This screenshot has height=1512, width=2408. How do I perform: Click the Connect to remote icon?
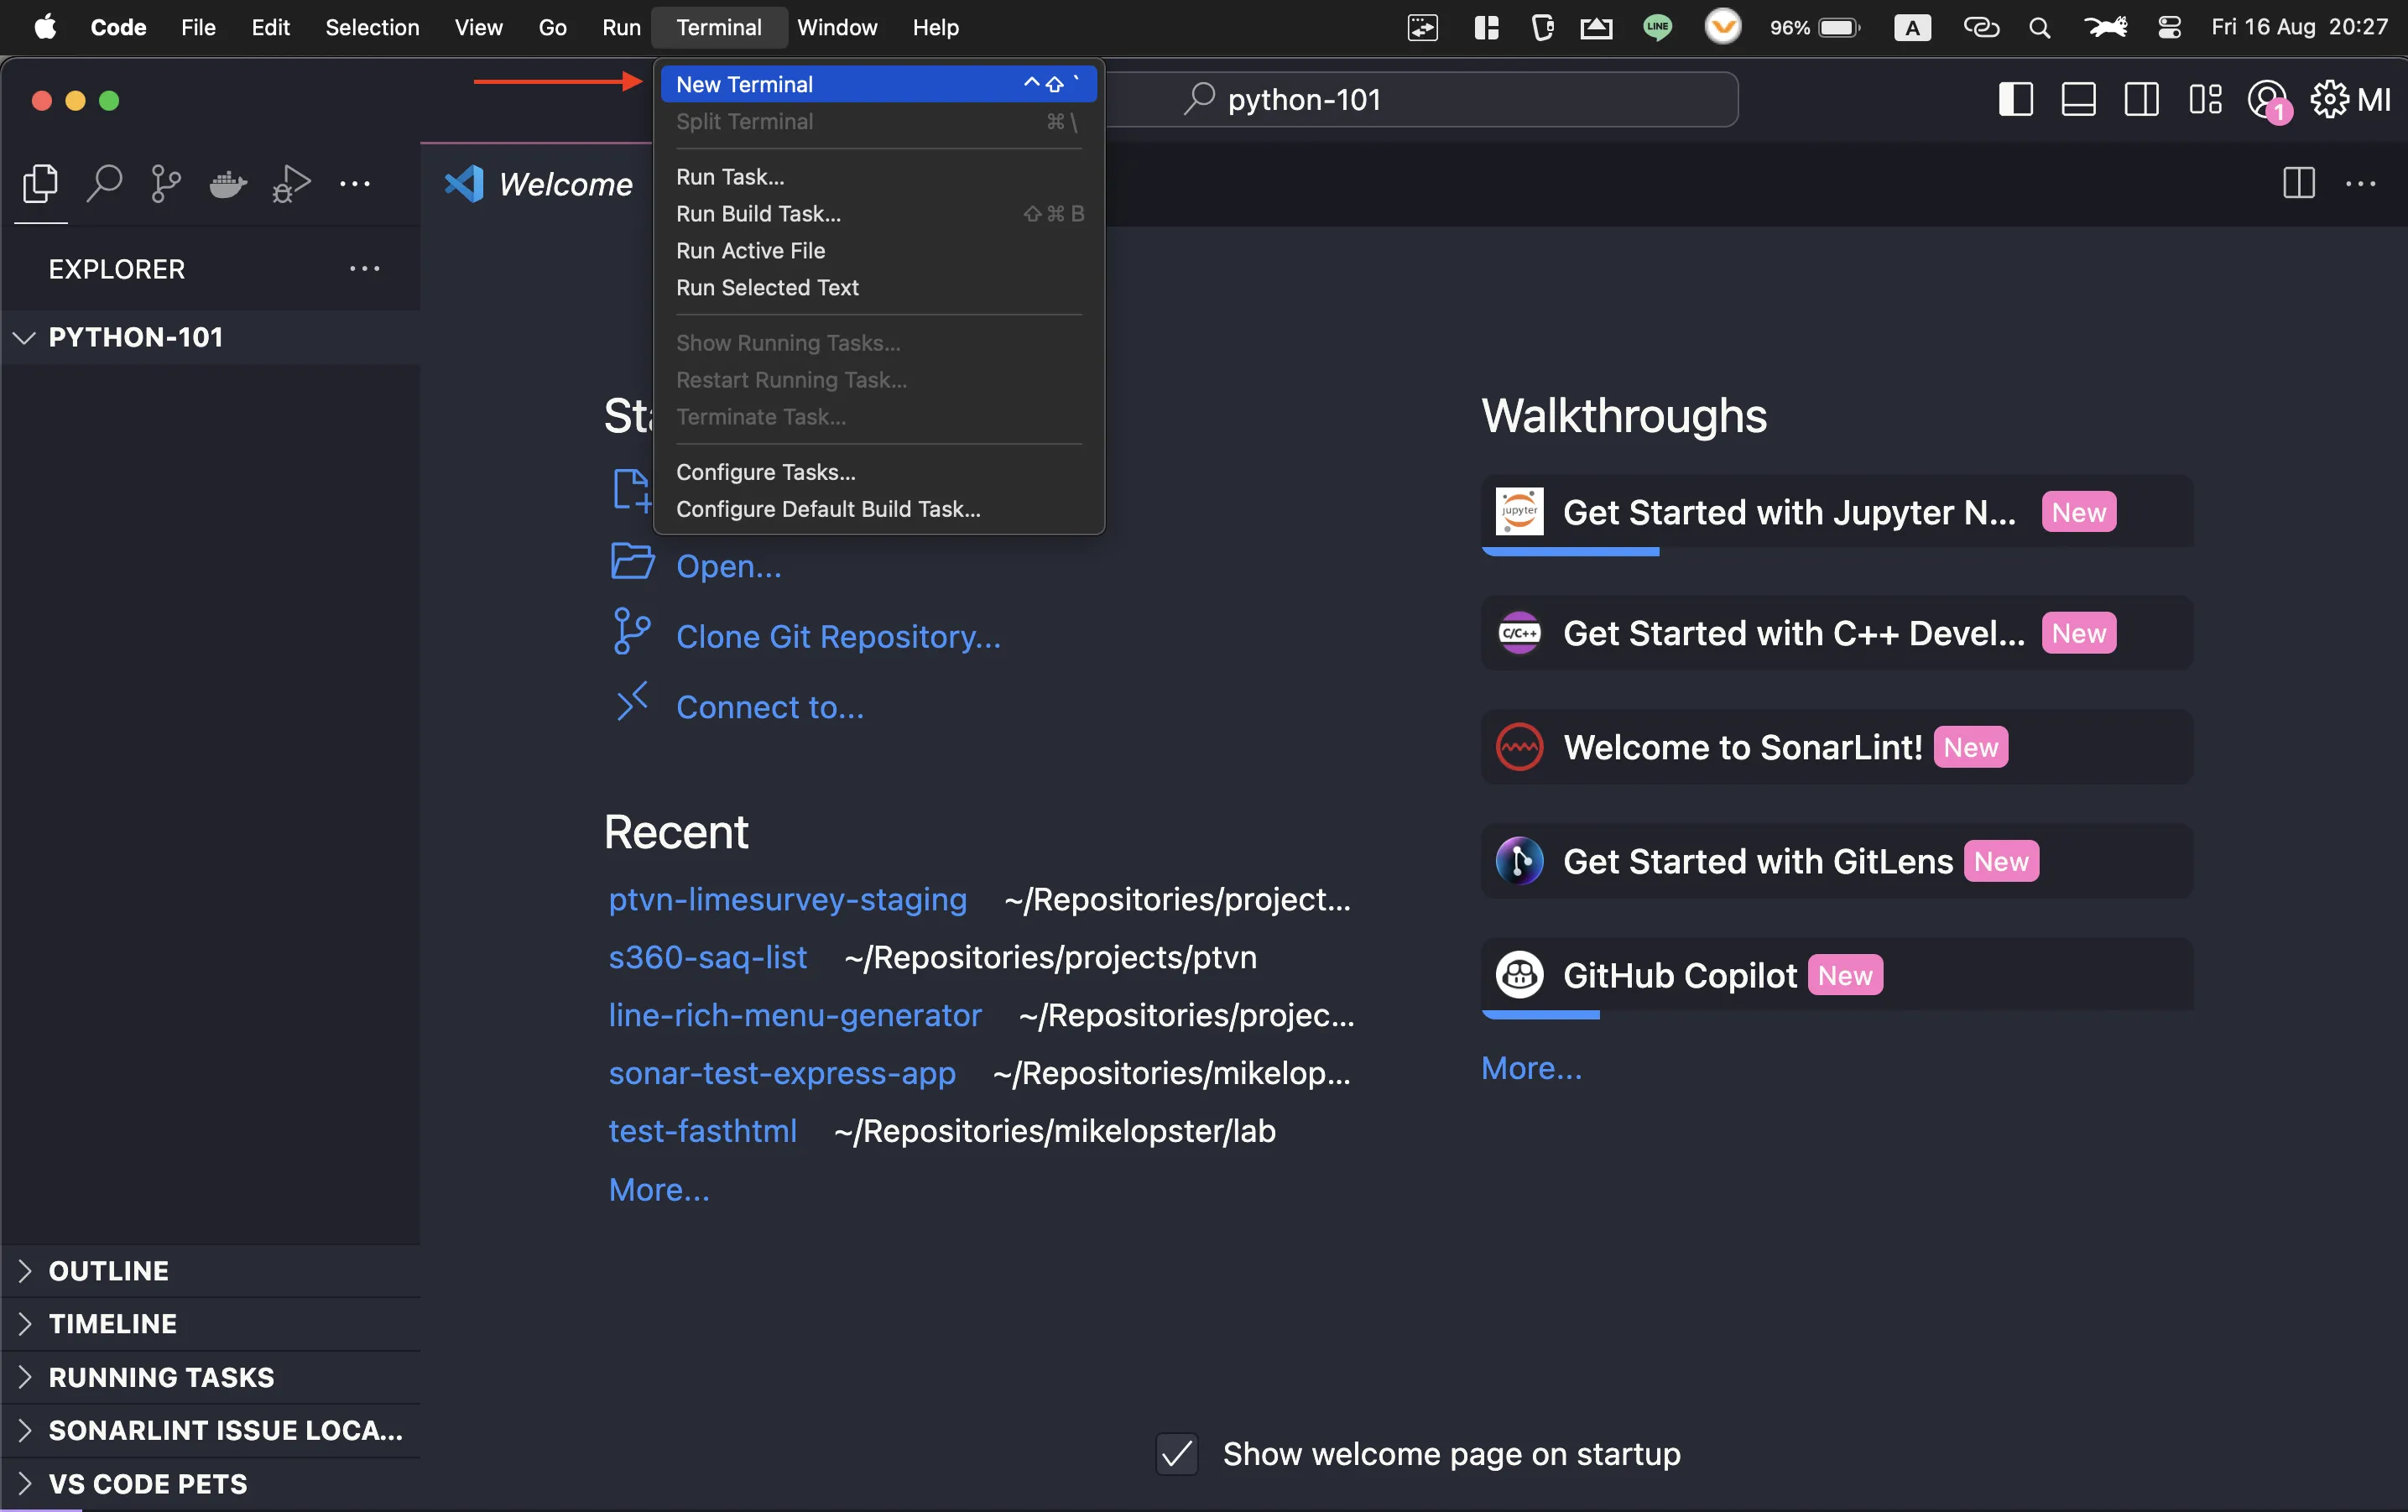(x=632, y=702)
